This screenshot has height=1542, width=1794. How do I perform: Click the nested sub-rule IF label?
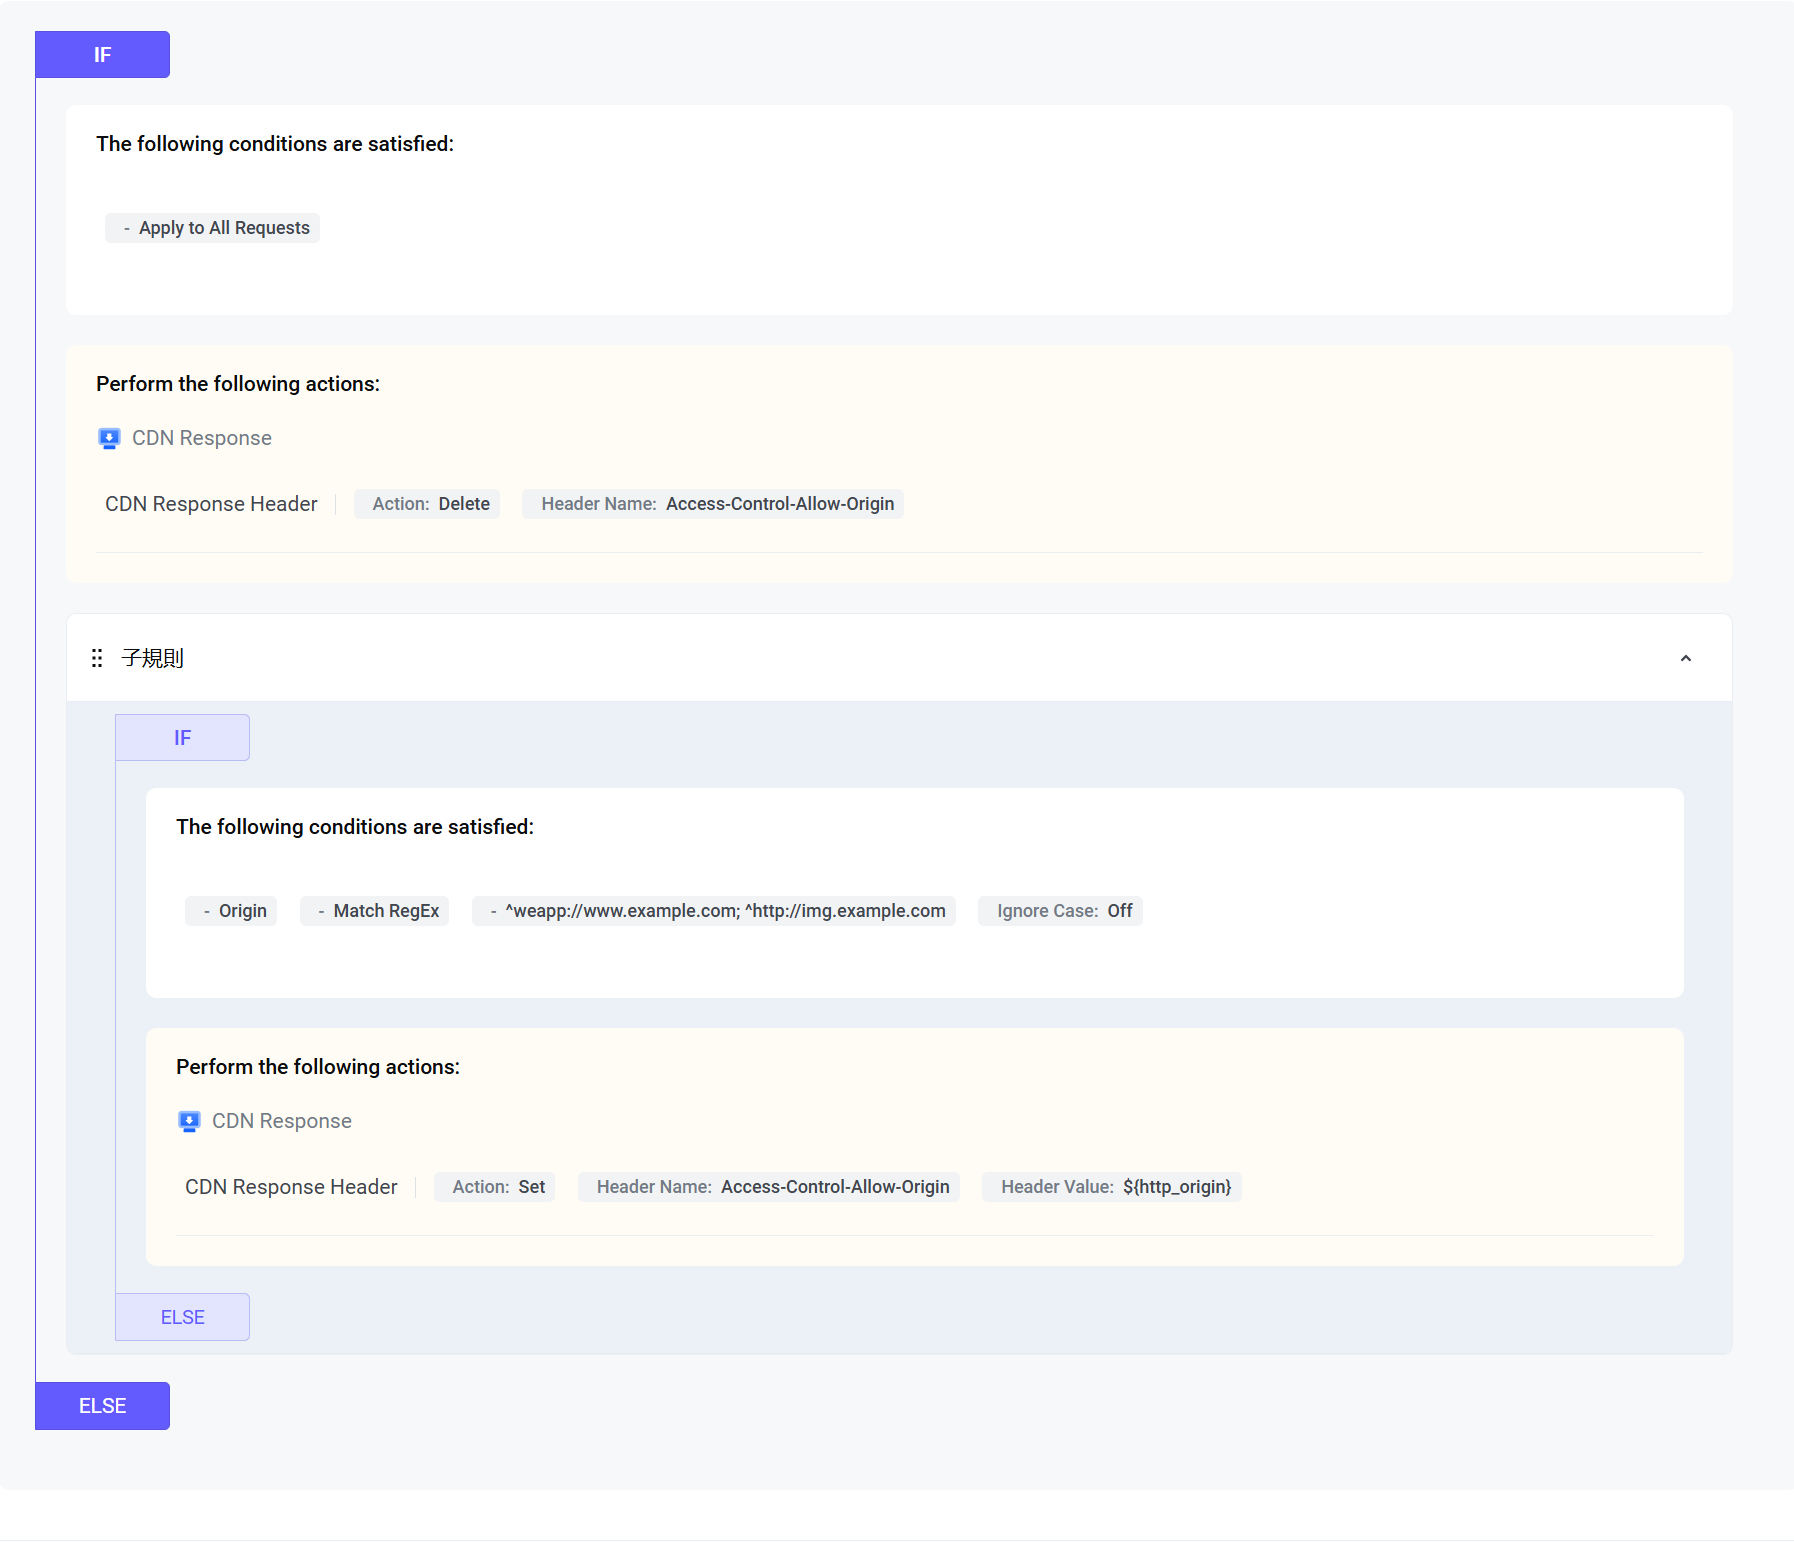click(182, 738)
